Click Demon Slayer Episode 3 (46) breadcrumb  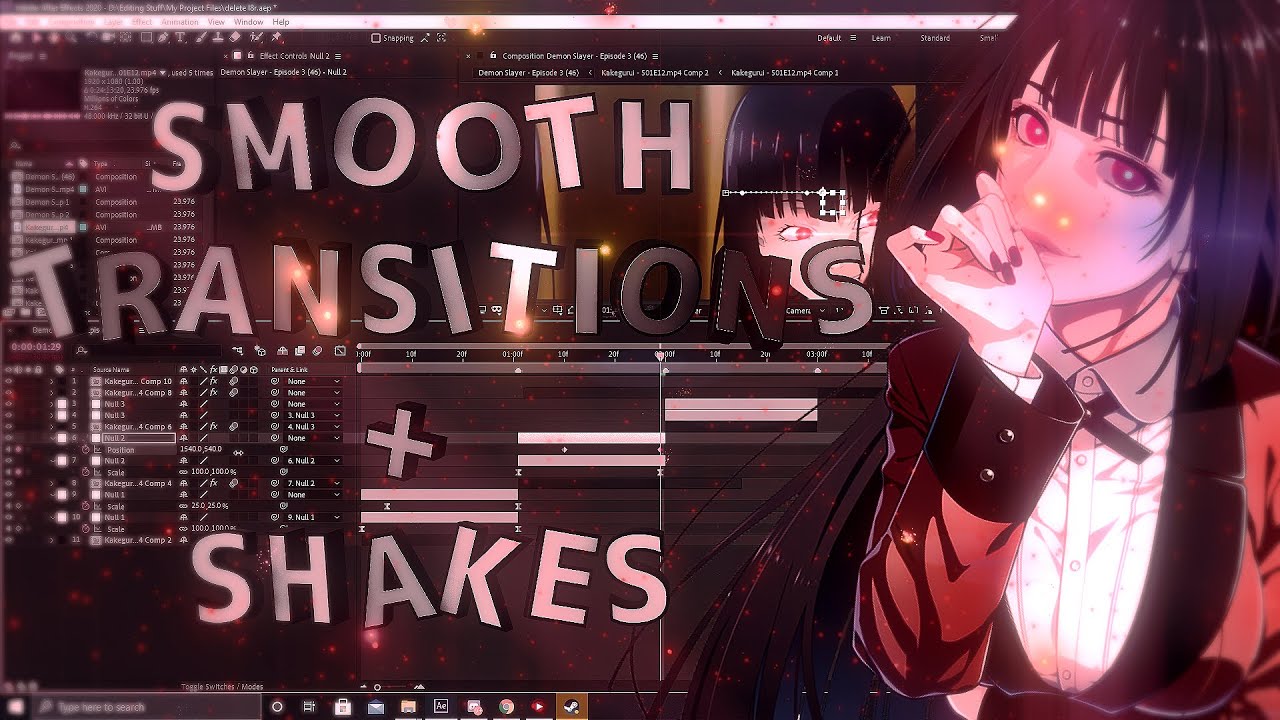[x=528, y=73]
